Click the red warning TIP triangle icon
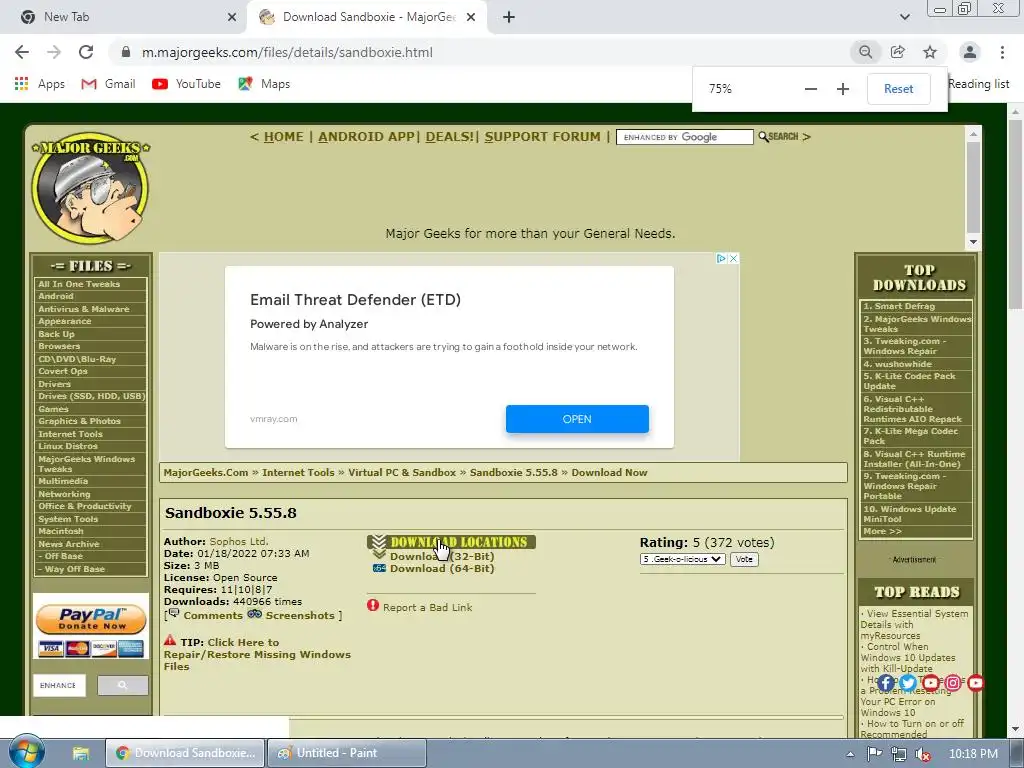Viewport: 1024px width, 768px height. [x=170, y=641]
